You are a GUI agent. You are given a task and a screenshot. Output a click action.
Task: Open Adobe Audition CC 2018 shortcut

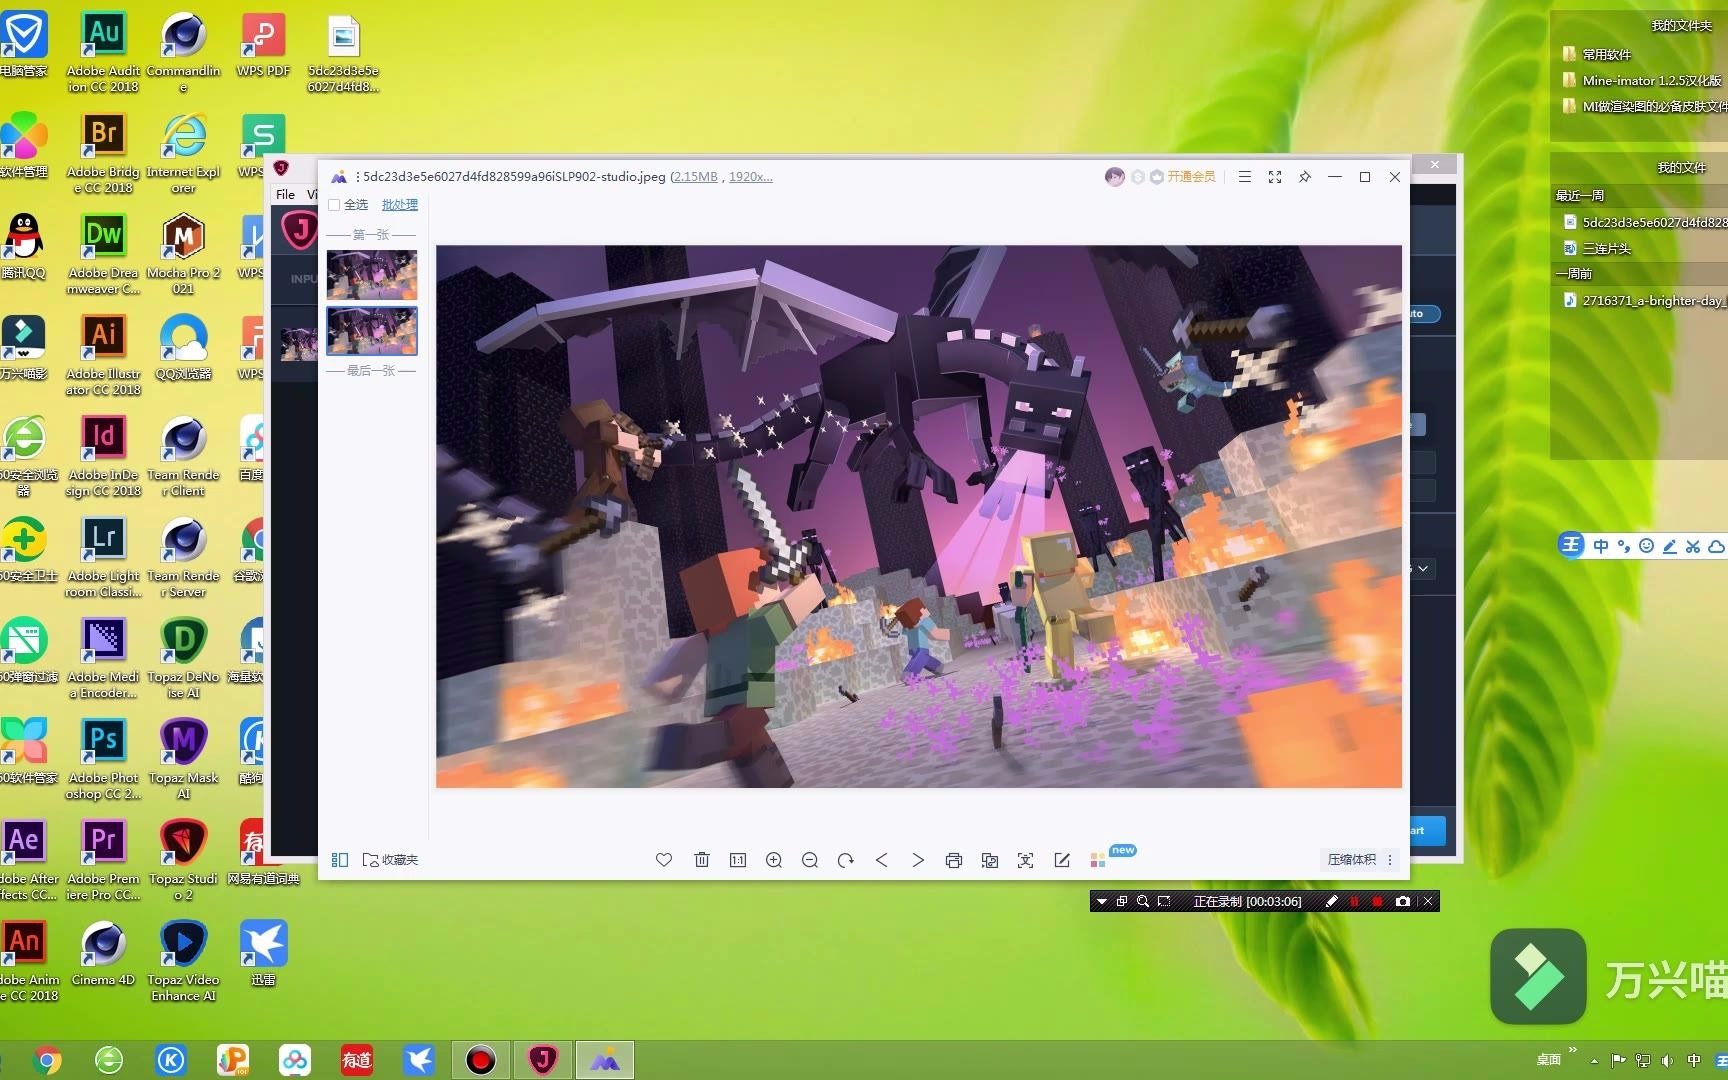[x=104, y=51]
